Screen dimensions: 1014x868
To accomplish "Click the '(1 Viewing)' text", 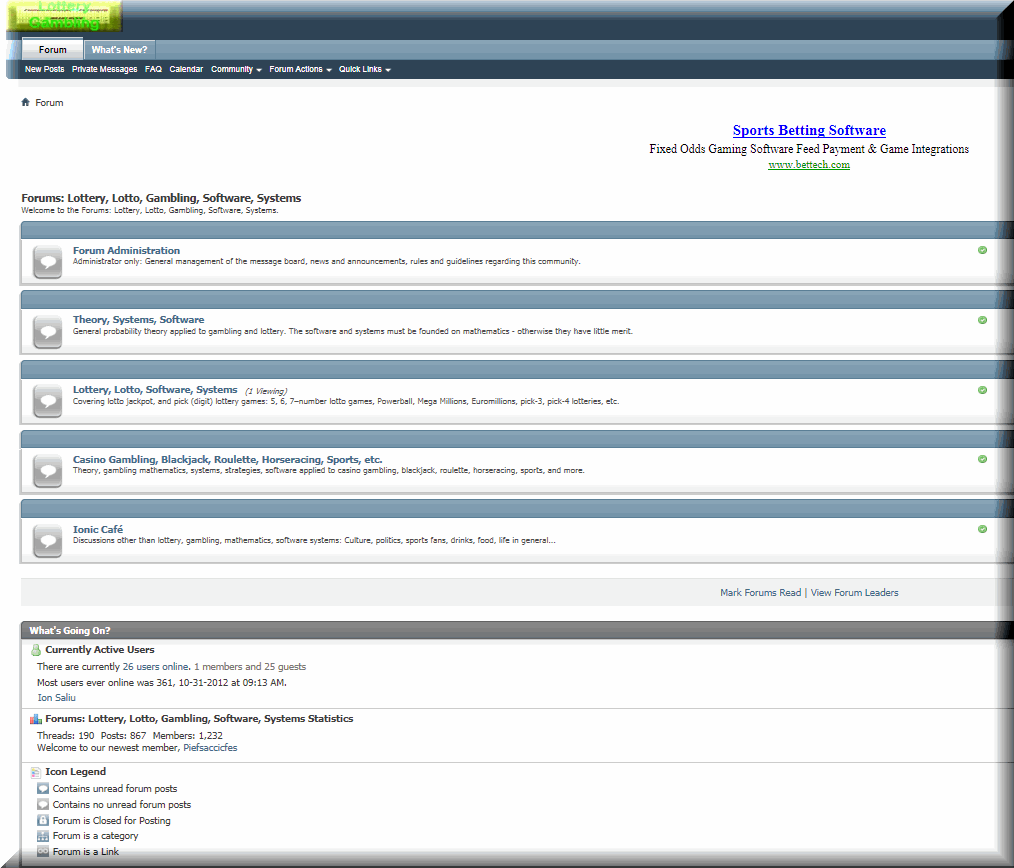I will click(x=266, y=391).
